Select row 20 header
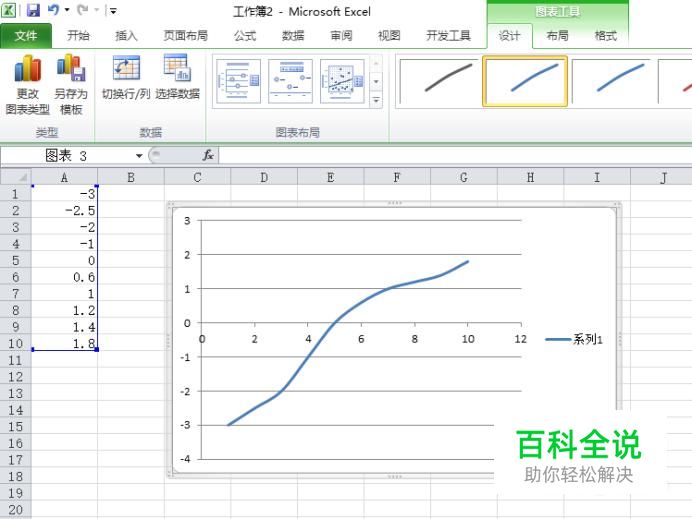This screenshot has height=519, width=692. click(15, 510)
